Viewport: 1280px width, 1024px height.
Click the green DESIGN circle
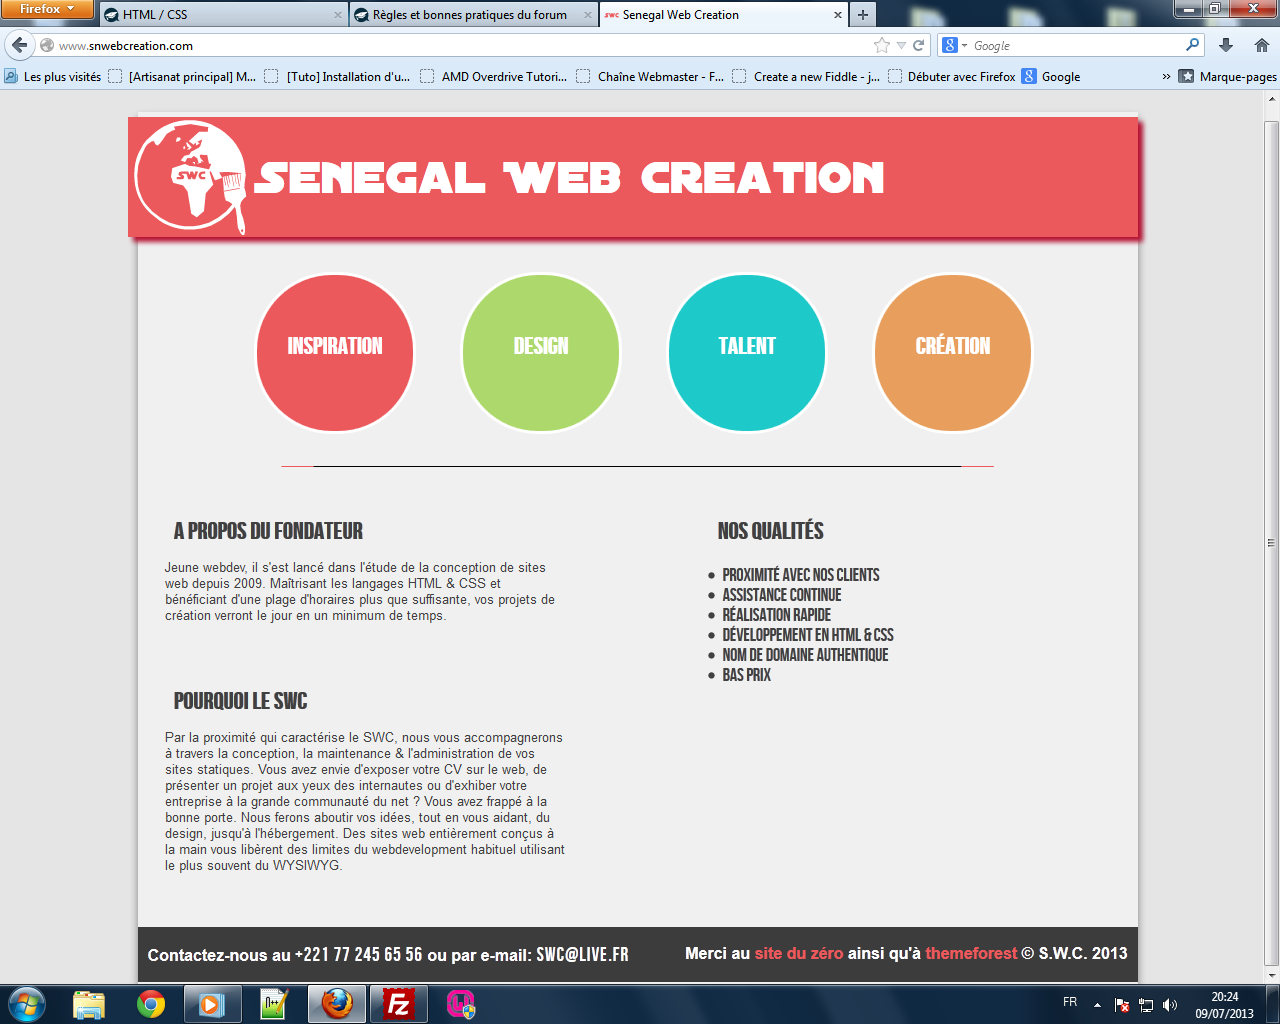(541, 353)
